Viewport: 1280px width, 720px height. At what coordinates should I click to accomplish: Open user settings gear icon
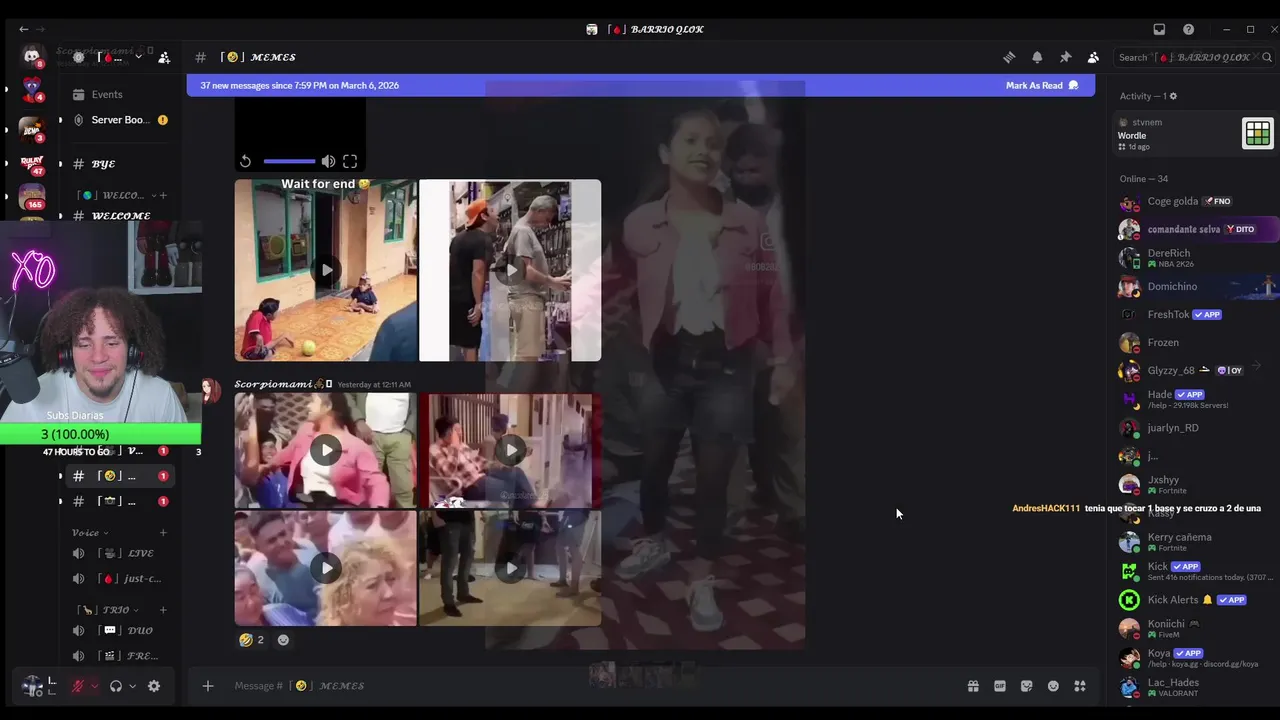click(154, 686)
